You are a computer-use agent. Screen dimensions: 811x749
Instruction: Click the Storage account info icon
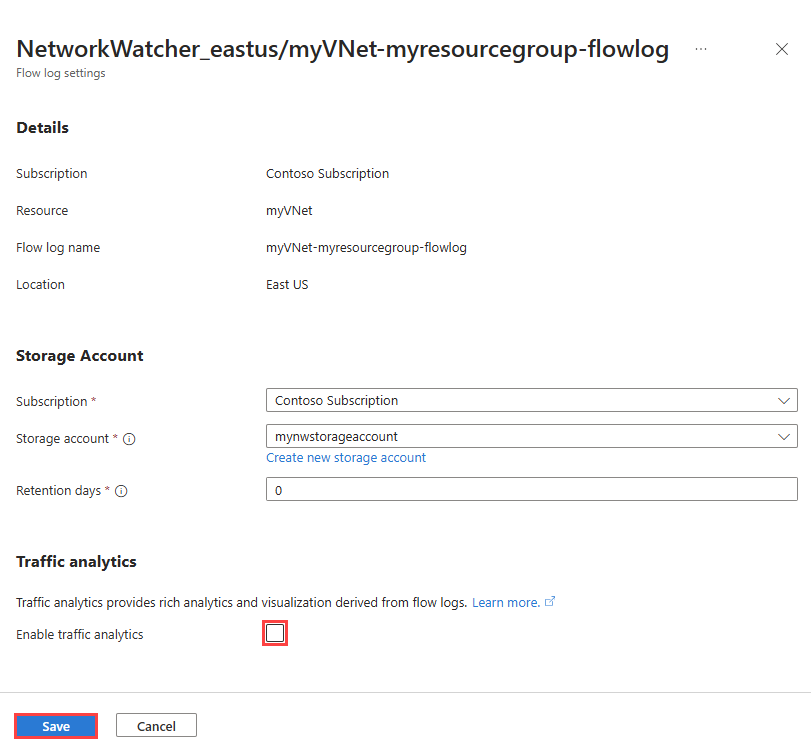(130, 438)
